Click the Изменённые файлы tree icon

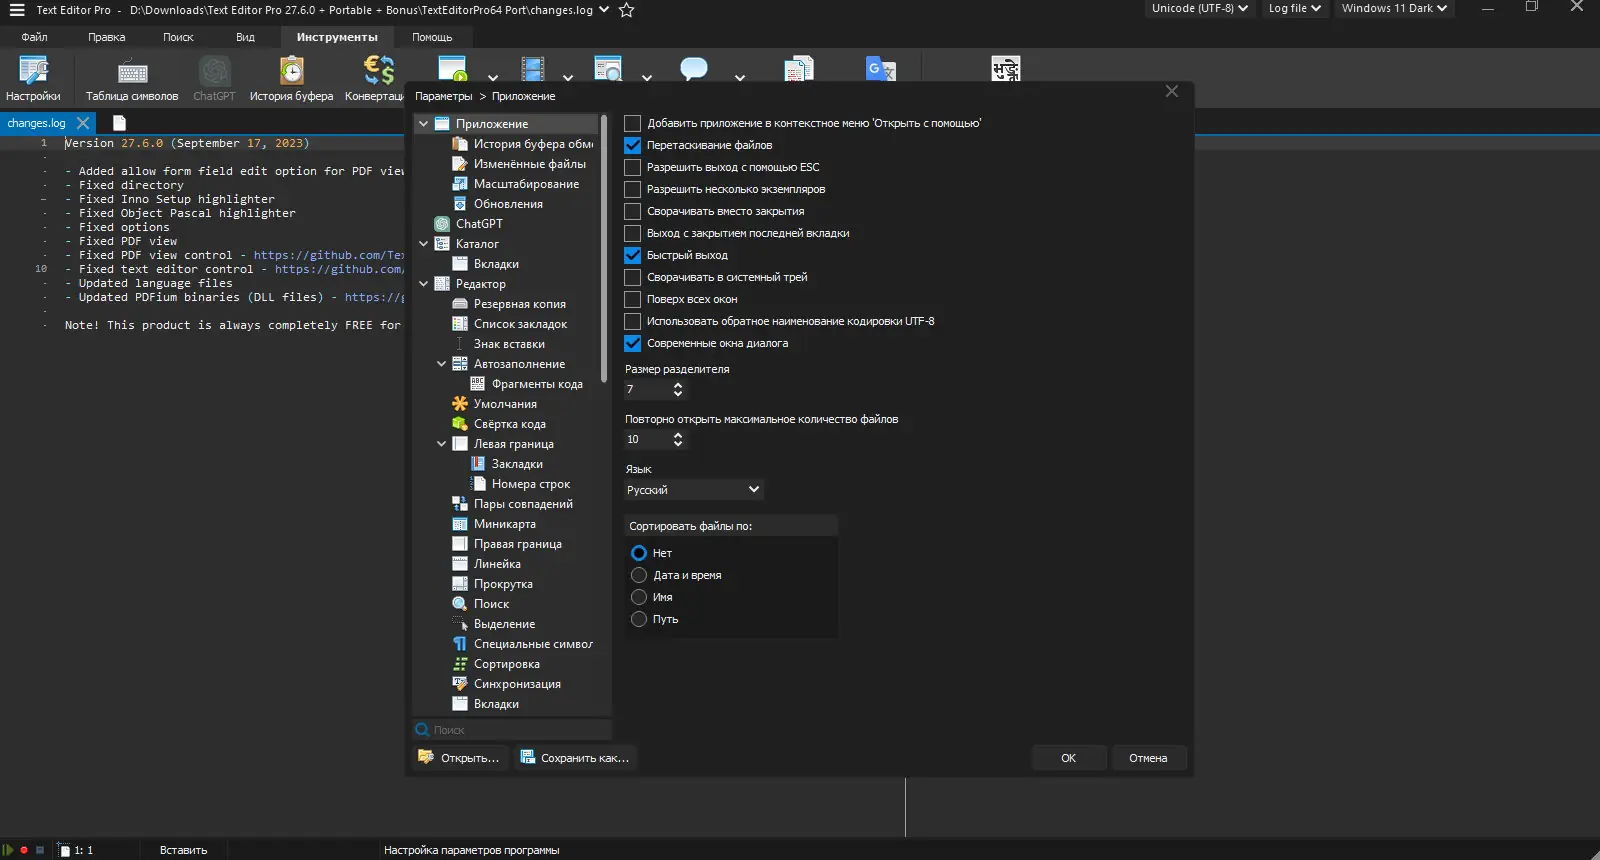[x=460, y=164]
